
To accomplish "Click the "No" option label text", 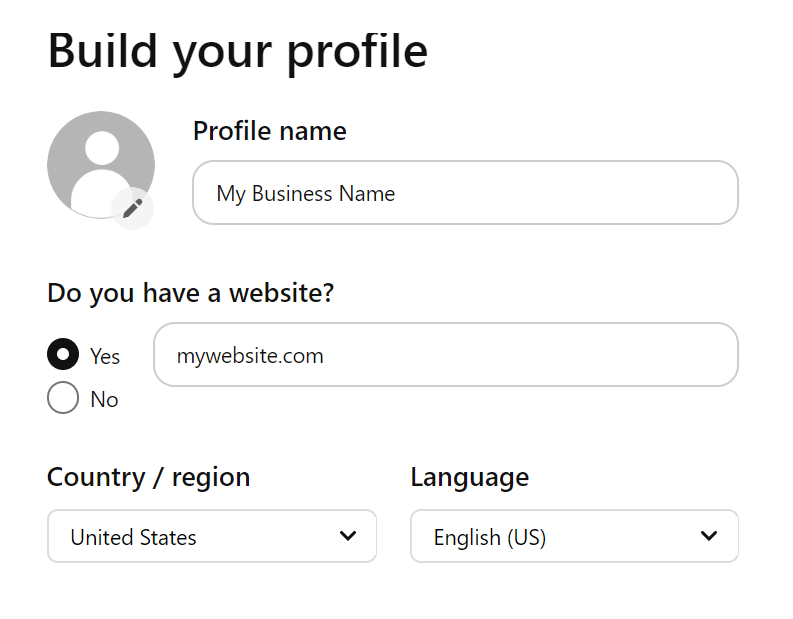I will pyautogui.click(x=104, y=400).
